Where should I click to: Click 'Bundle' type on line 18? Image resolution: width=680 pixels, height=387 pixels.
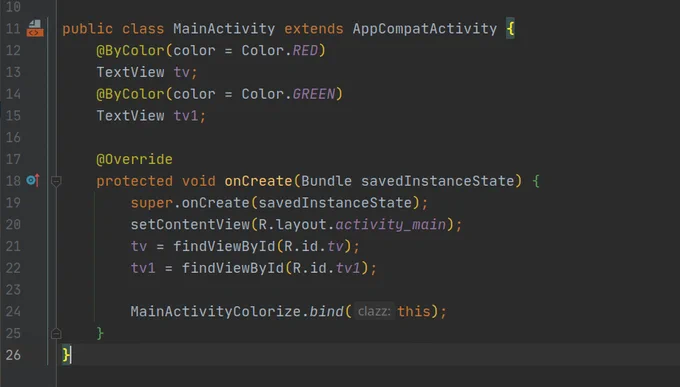click(x=327, y=181)
